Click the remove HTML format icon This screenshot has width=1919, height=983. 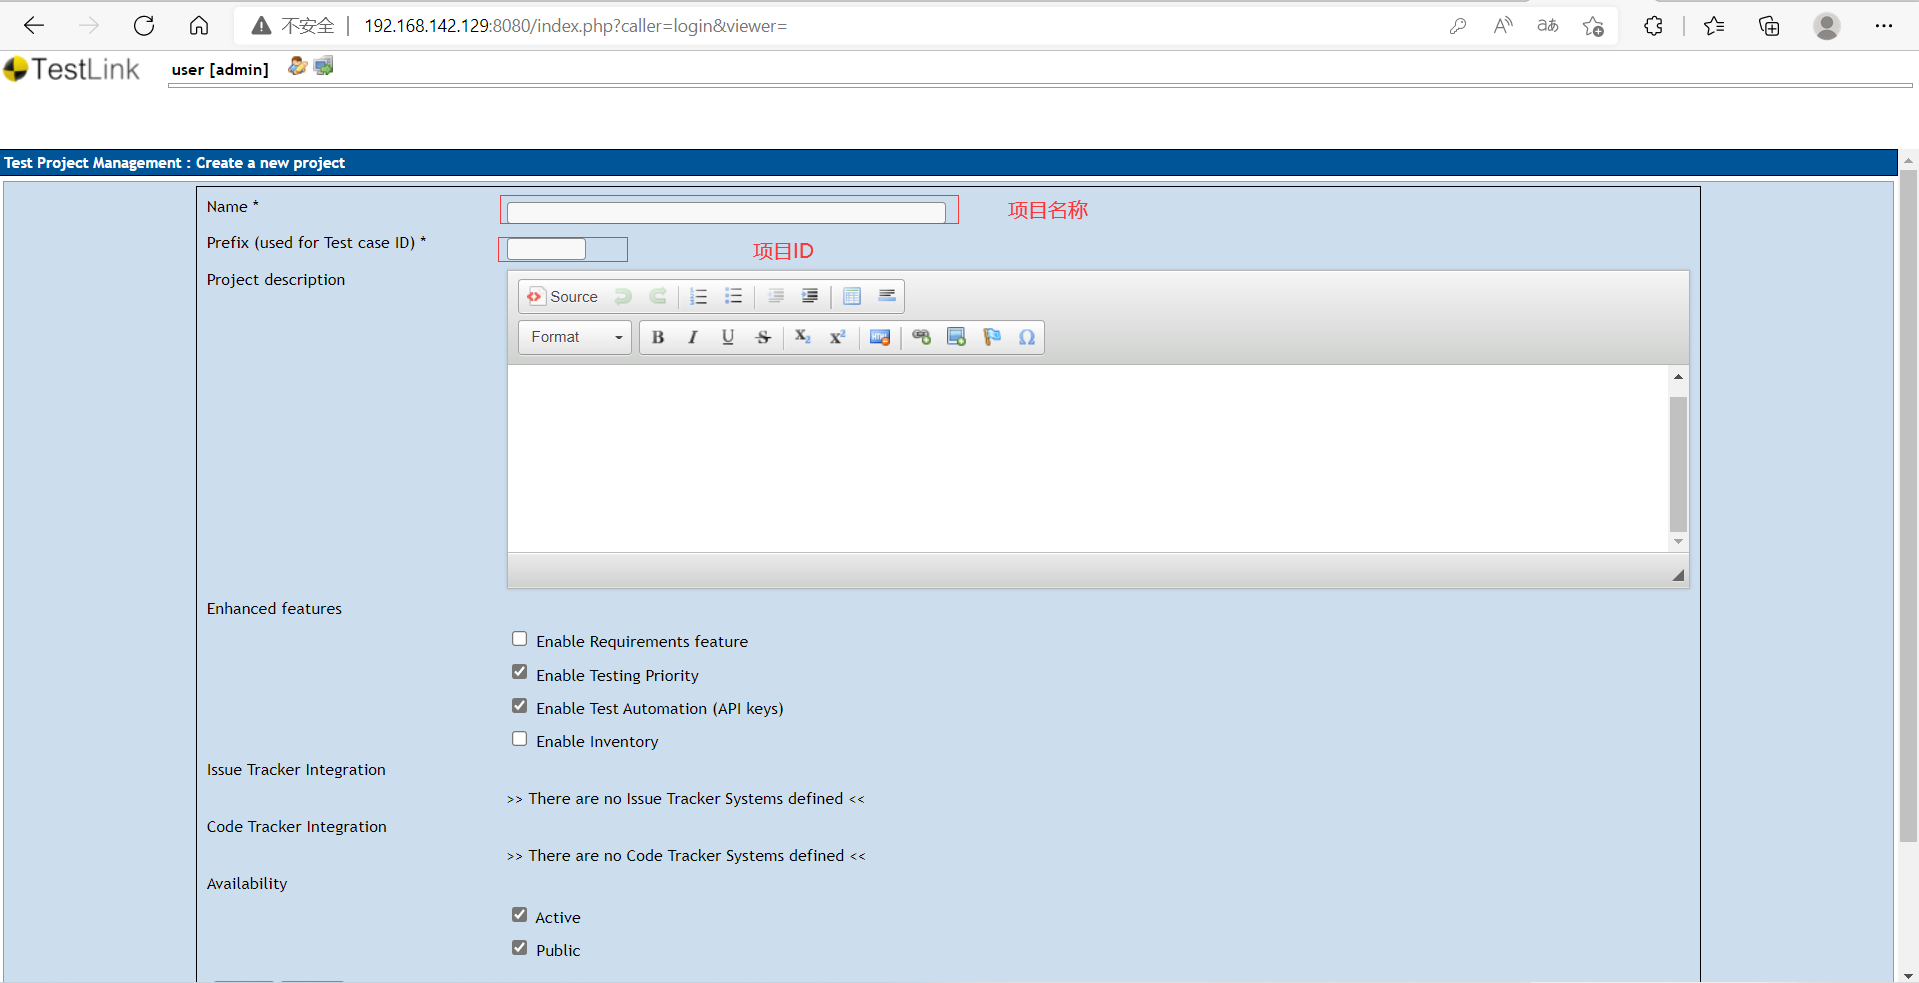click(880, 337)
